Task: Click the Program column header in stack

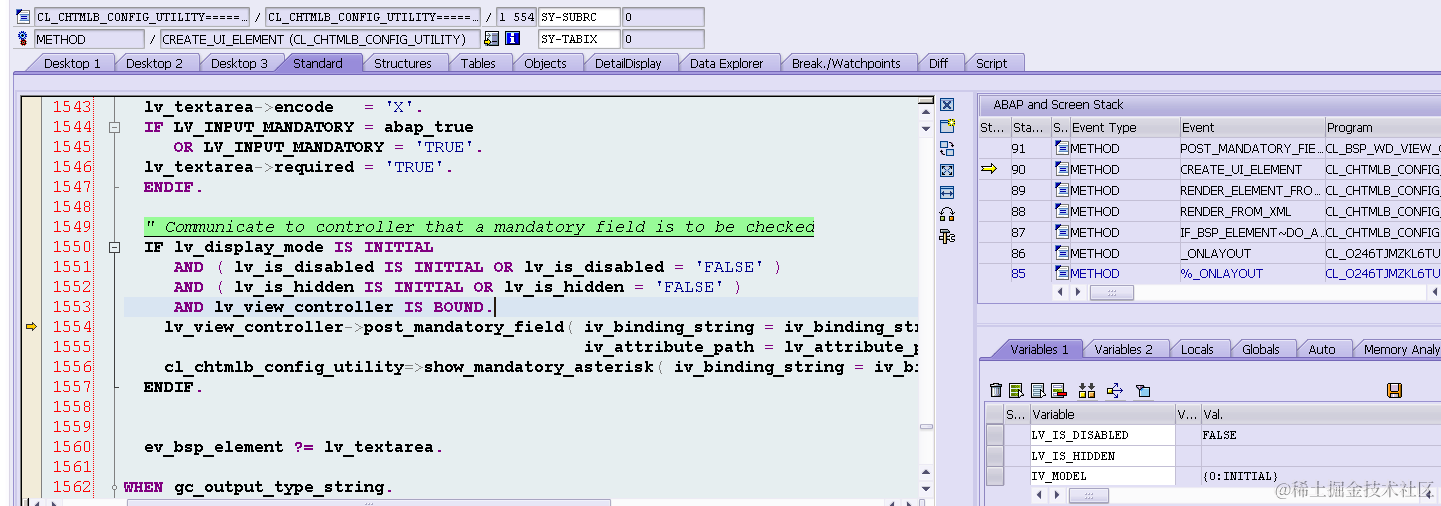Action: click(1382, 127)
